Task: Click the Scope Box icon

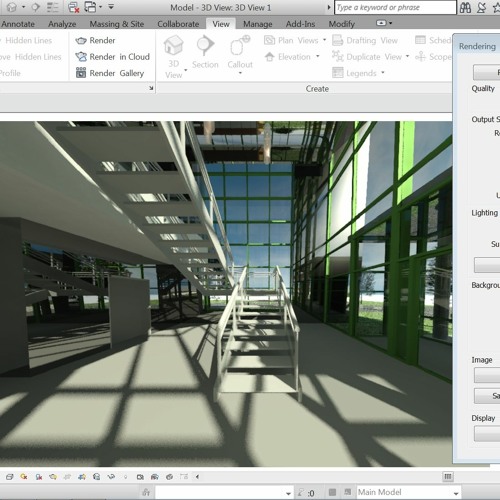Action: (420, 56)
